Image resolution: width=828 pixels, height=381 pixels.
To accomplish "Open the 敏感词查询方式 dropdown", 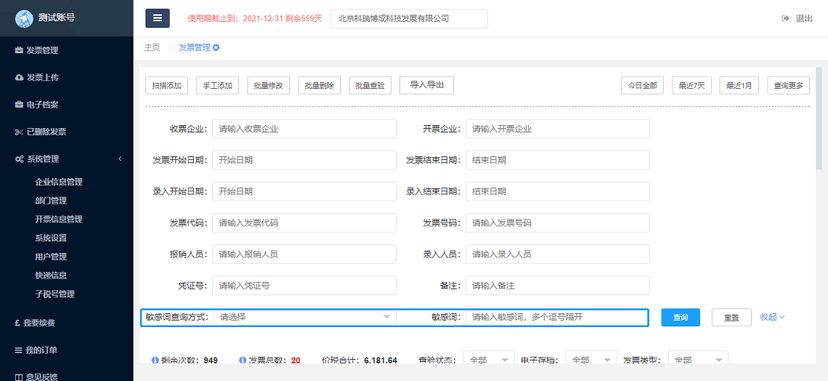I will (x=305, y=317).
